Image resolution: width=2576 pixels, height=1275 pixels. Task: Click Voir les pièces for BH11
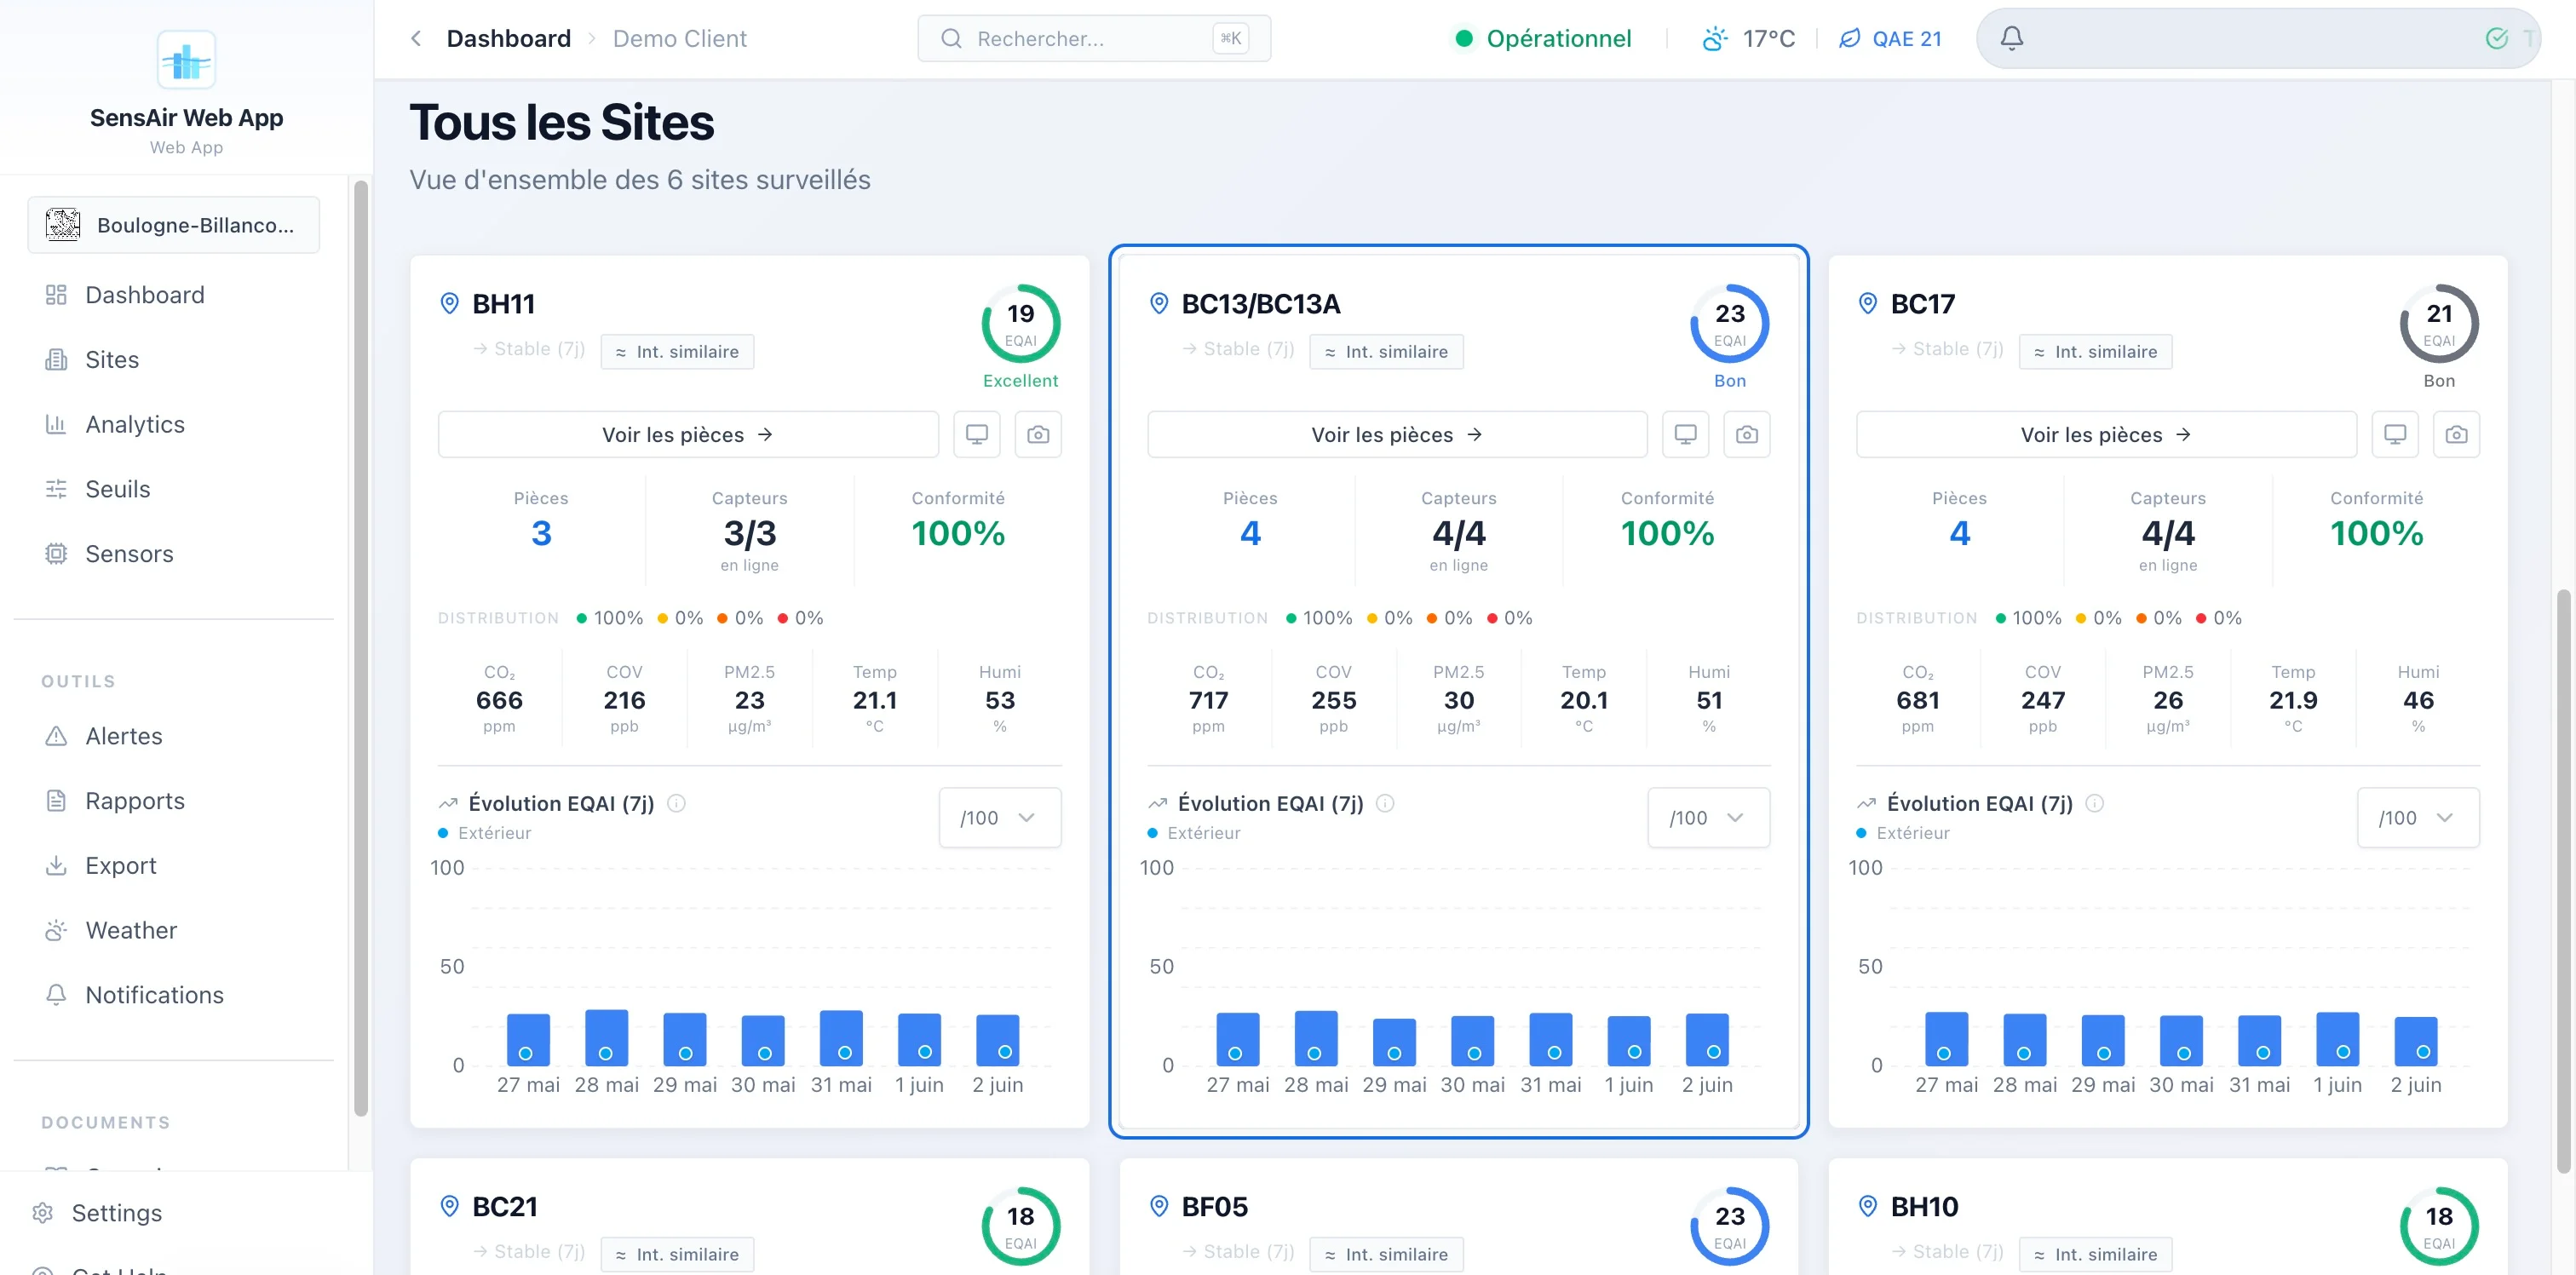pos(688,434)
